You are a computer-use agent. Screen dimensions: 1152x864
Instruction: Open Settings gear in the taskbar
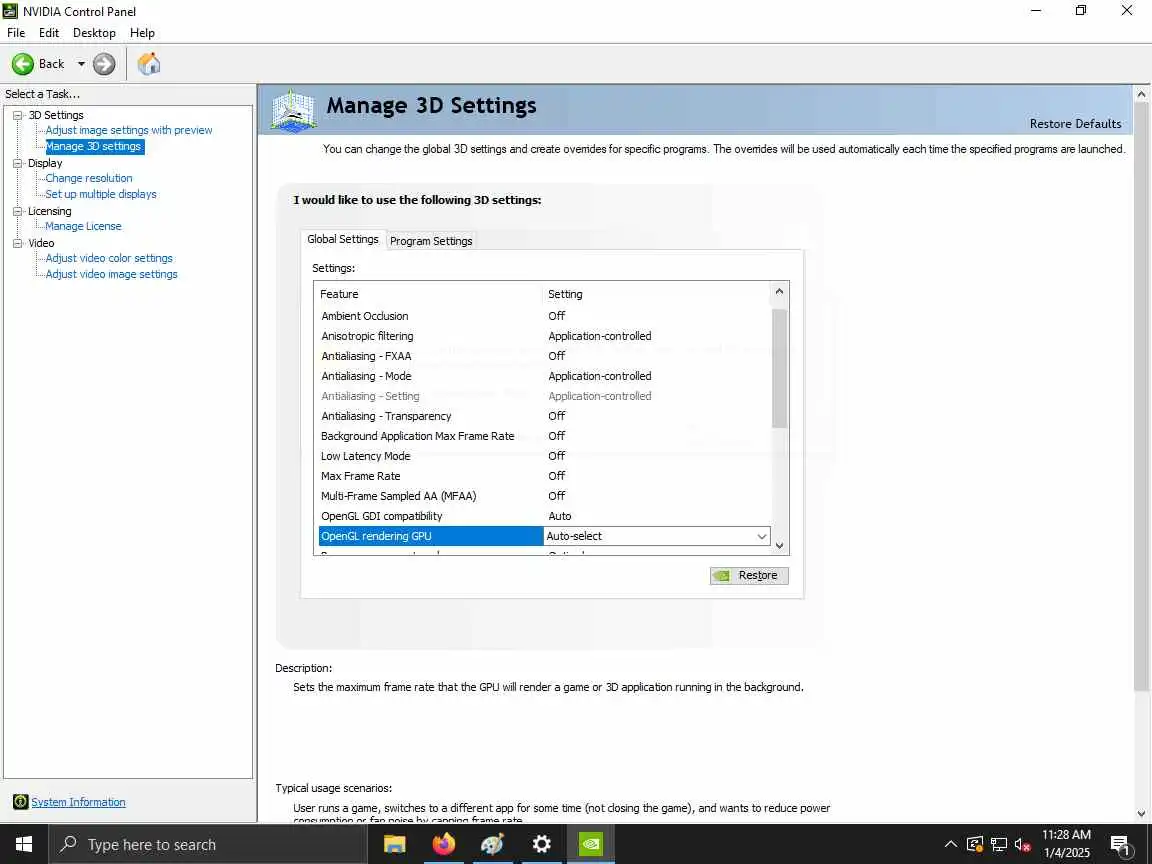541,844
